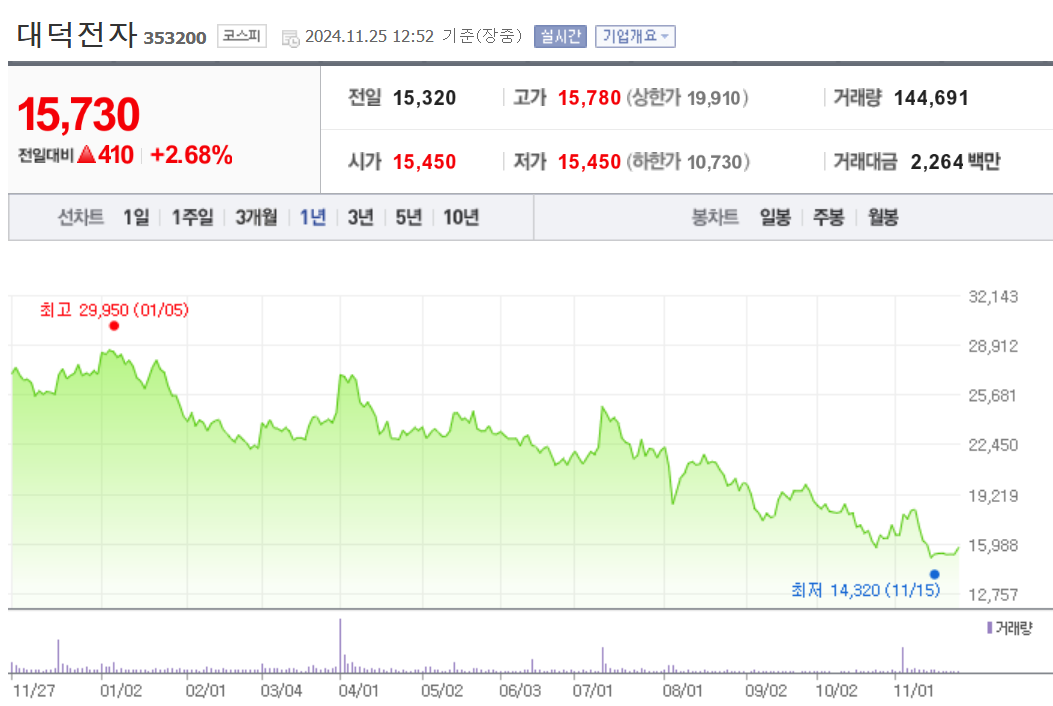
Task: Click the 거래량 value 144,691
Action: 931,98
